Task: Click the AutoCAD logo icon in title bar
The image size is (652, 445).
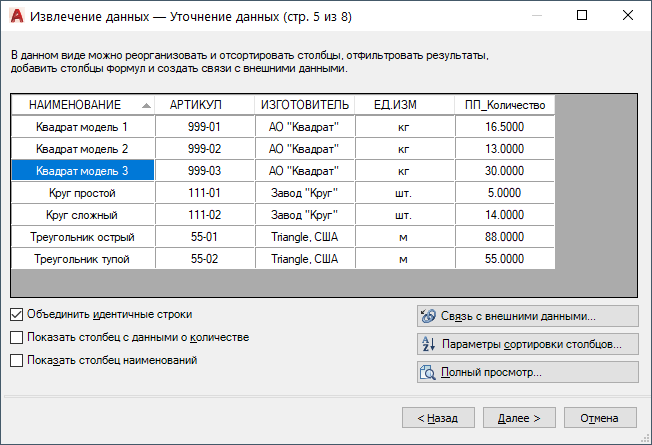Action: [17, 16]
